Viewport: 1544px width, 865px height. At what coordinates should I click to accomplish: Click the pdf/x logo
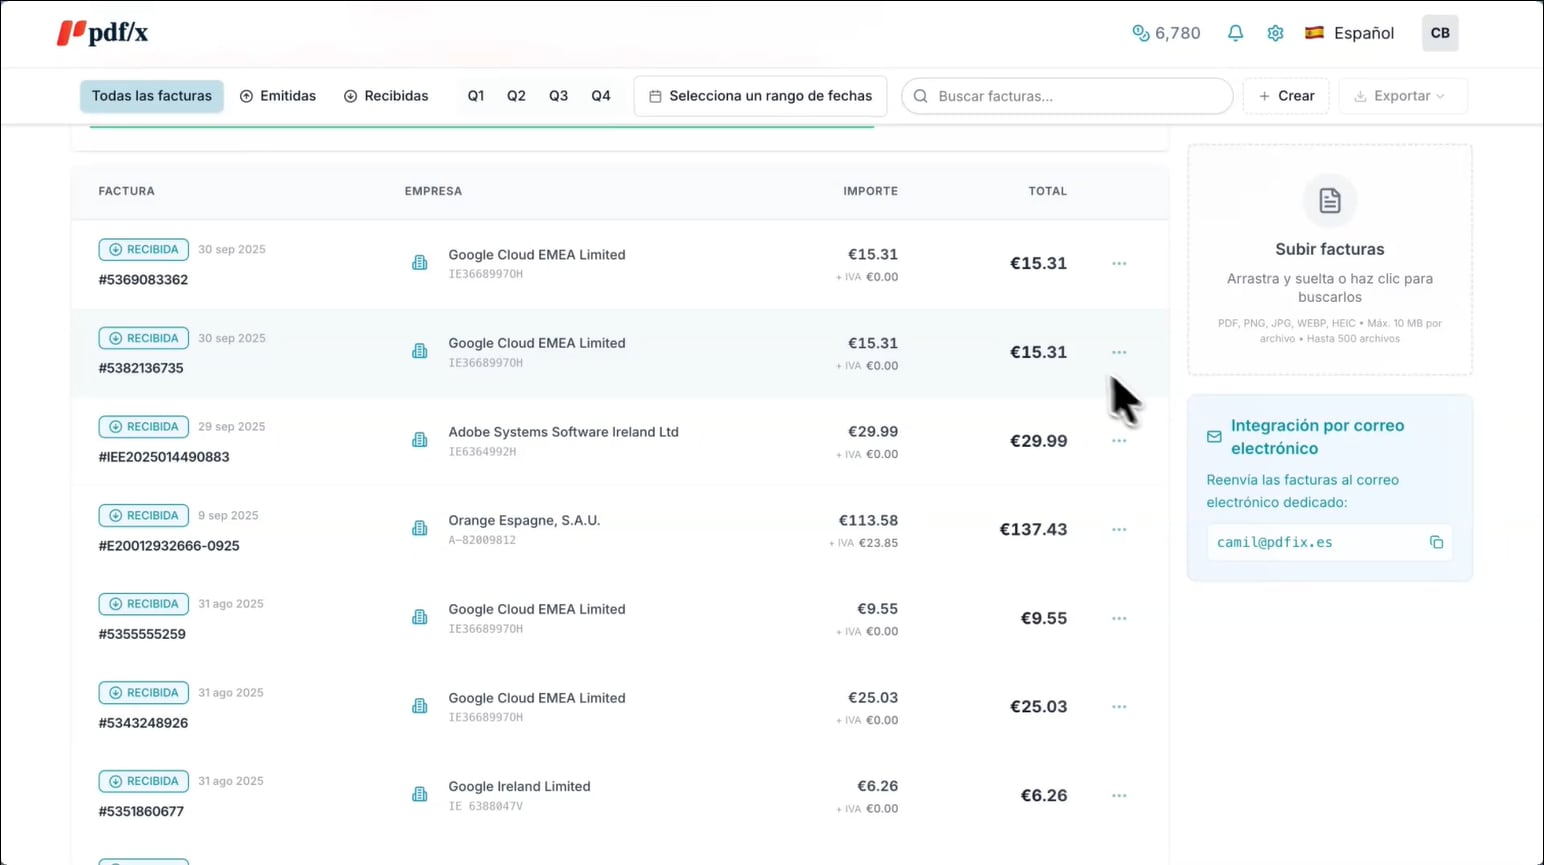tap(102, 33)
